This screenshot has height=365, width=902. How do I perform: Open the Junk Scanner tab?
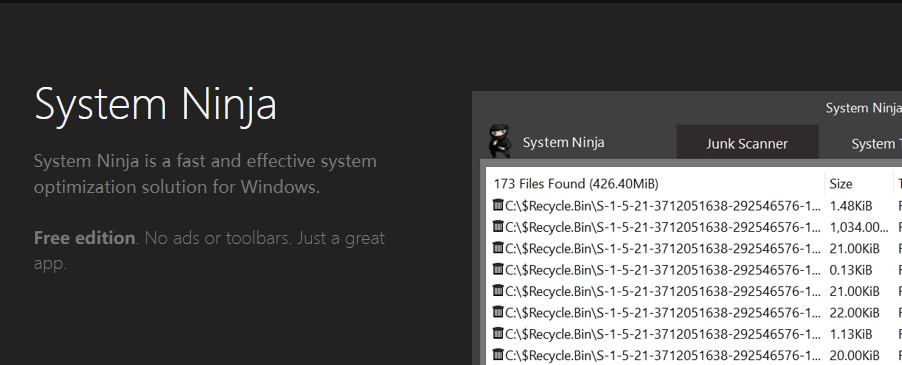point(747,143)
